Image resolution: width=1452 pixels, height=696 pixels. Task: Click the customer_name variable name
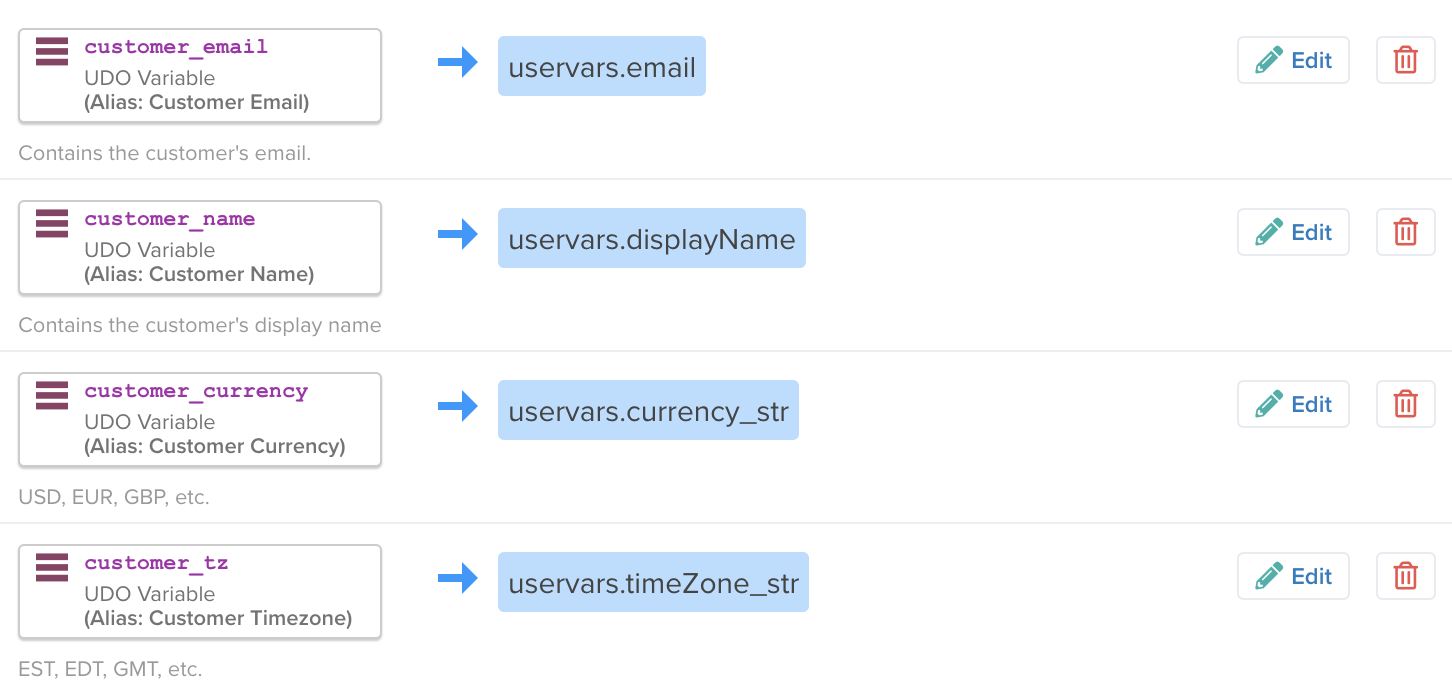tap(170, 219)
